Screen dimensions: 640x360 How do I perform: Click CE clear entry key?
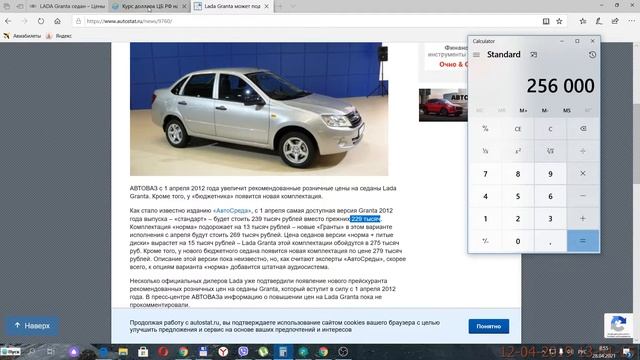[x=518, y=129]
